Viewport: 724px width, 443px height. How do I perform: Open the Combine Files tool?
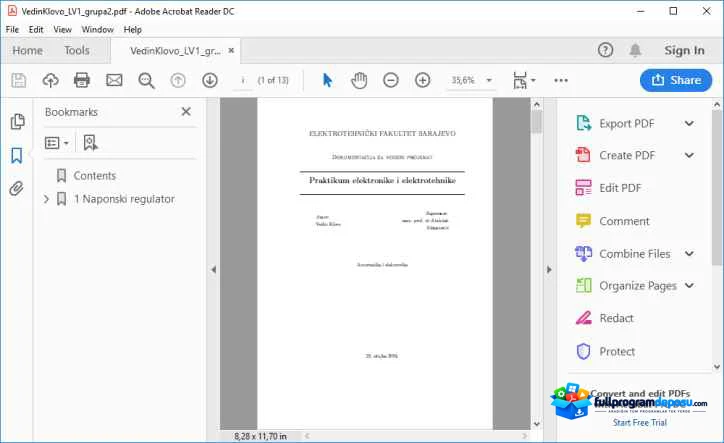[634, 254]
